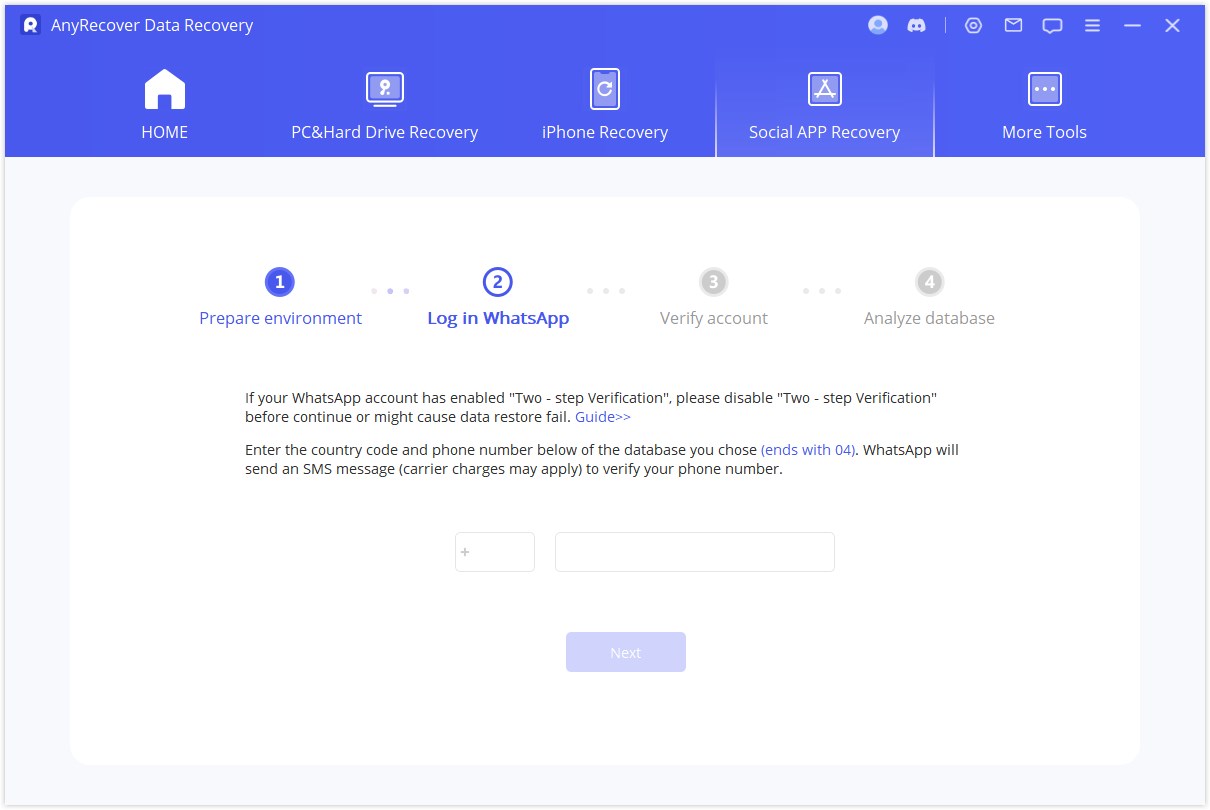This screenshot has height=810, width=1210.
Task: Open the Discord community icon
Action: click(x=916, y=26)
